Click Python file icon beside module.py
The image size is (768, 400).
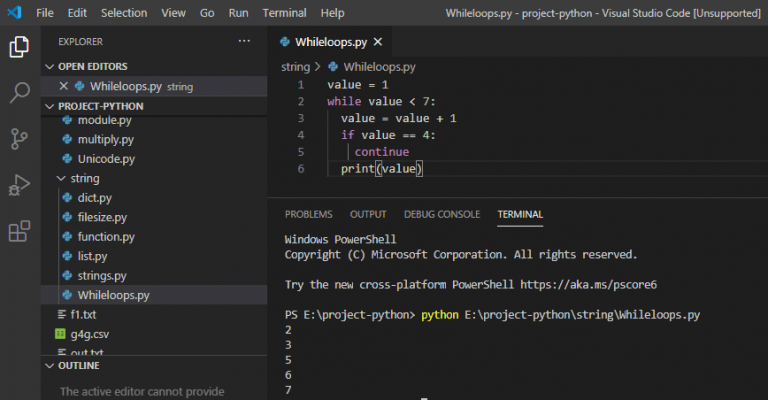tap(67, 120)
